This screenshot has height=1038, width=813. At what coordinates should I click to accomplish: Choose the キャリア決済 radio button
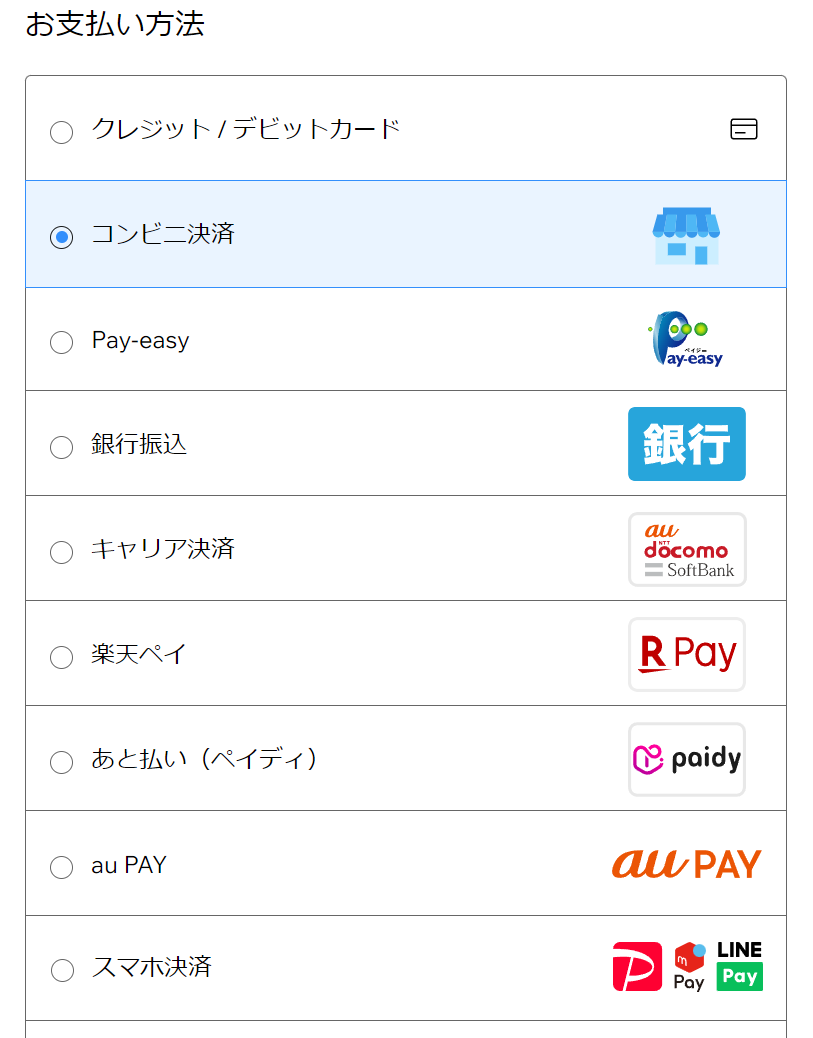point(62,552)
